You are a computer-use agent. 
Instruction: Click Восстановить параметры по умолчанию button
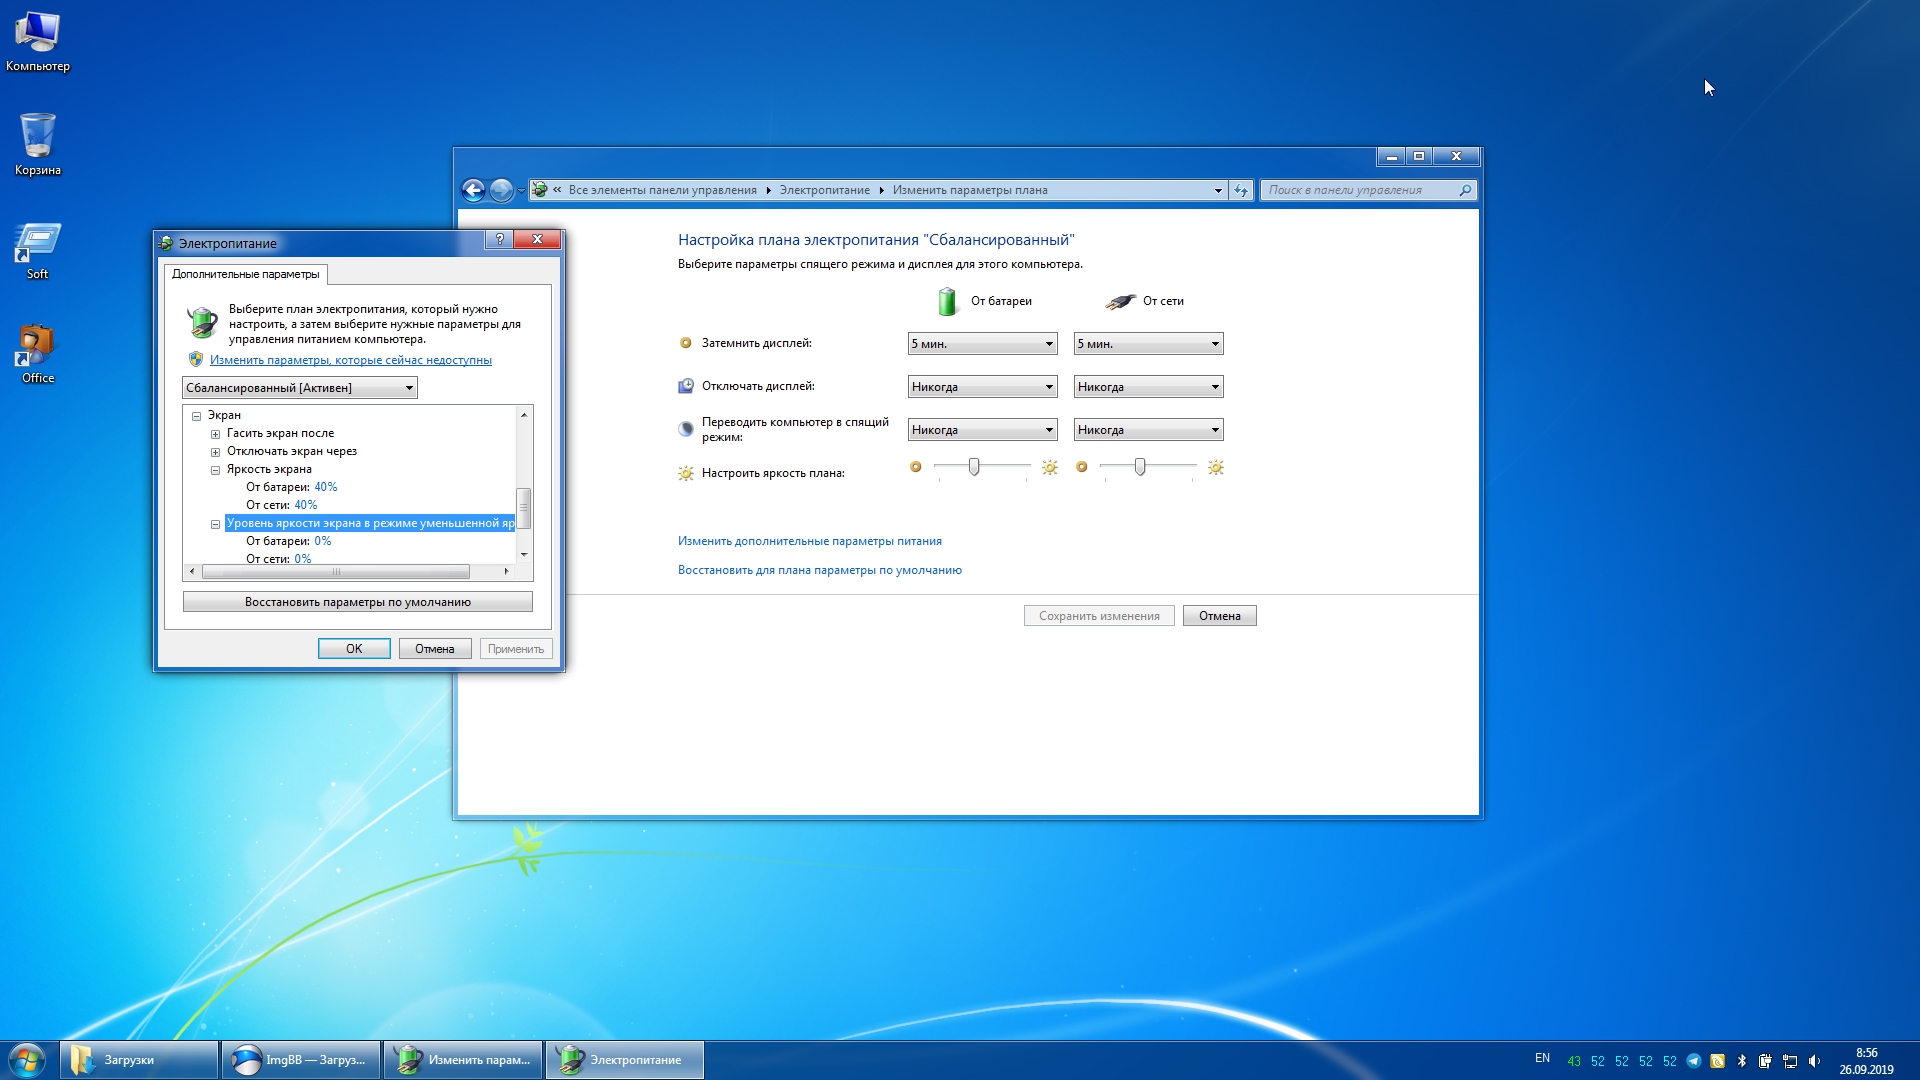pyautogui.click(x=358, y=602)
